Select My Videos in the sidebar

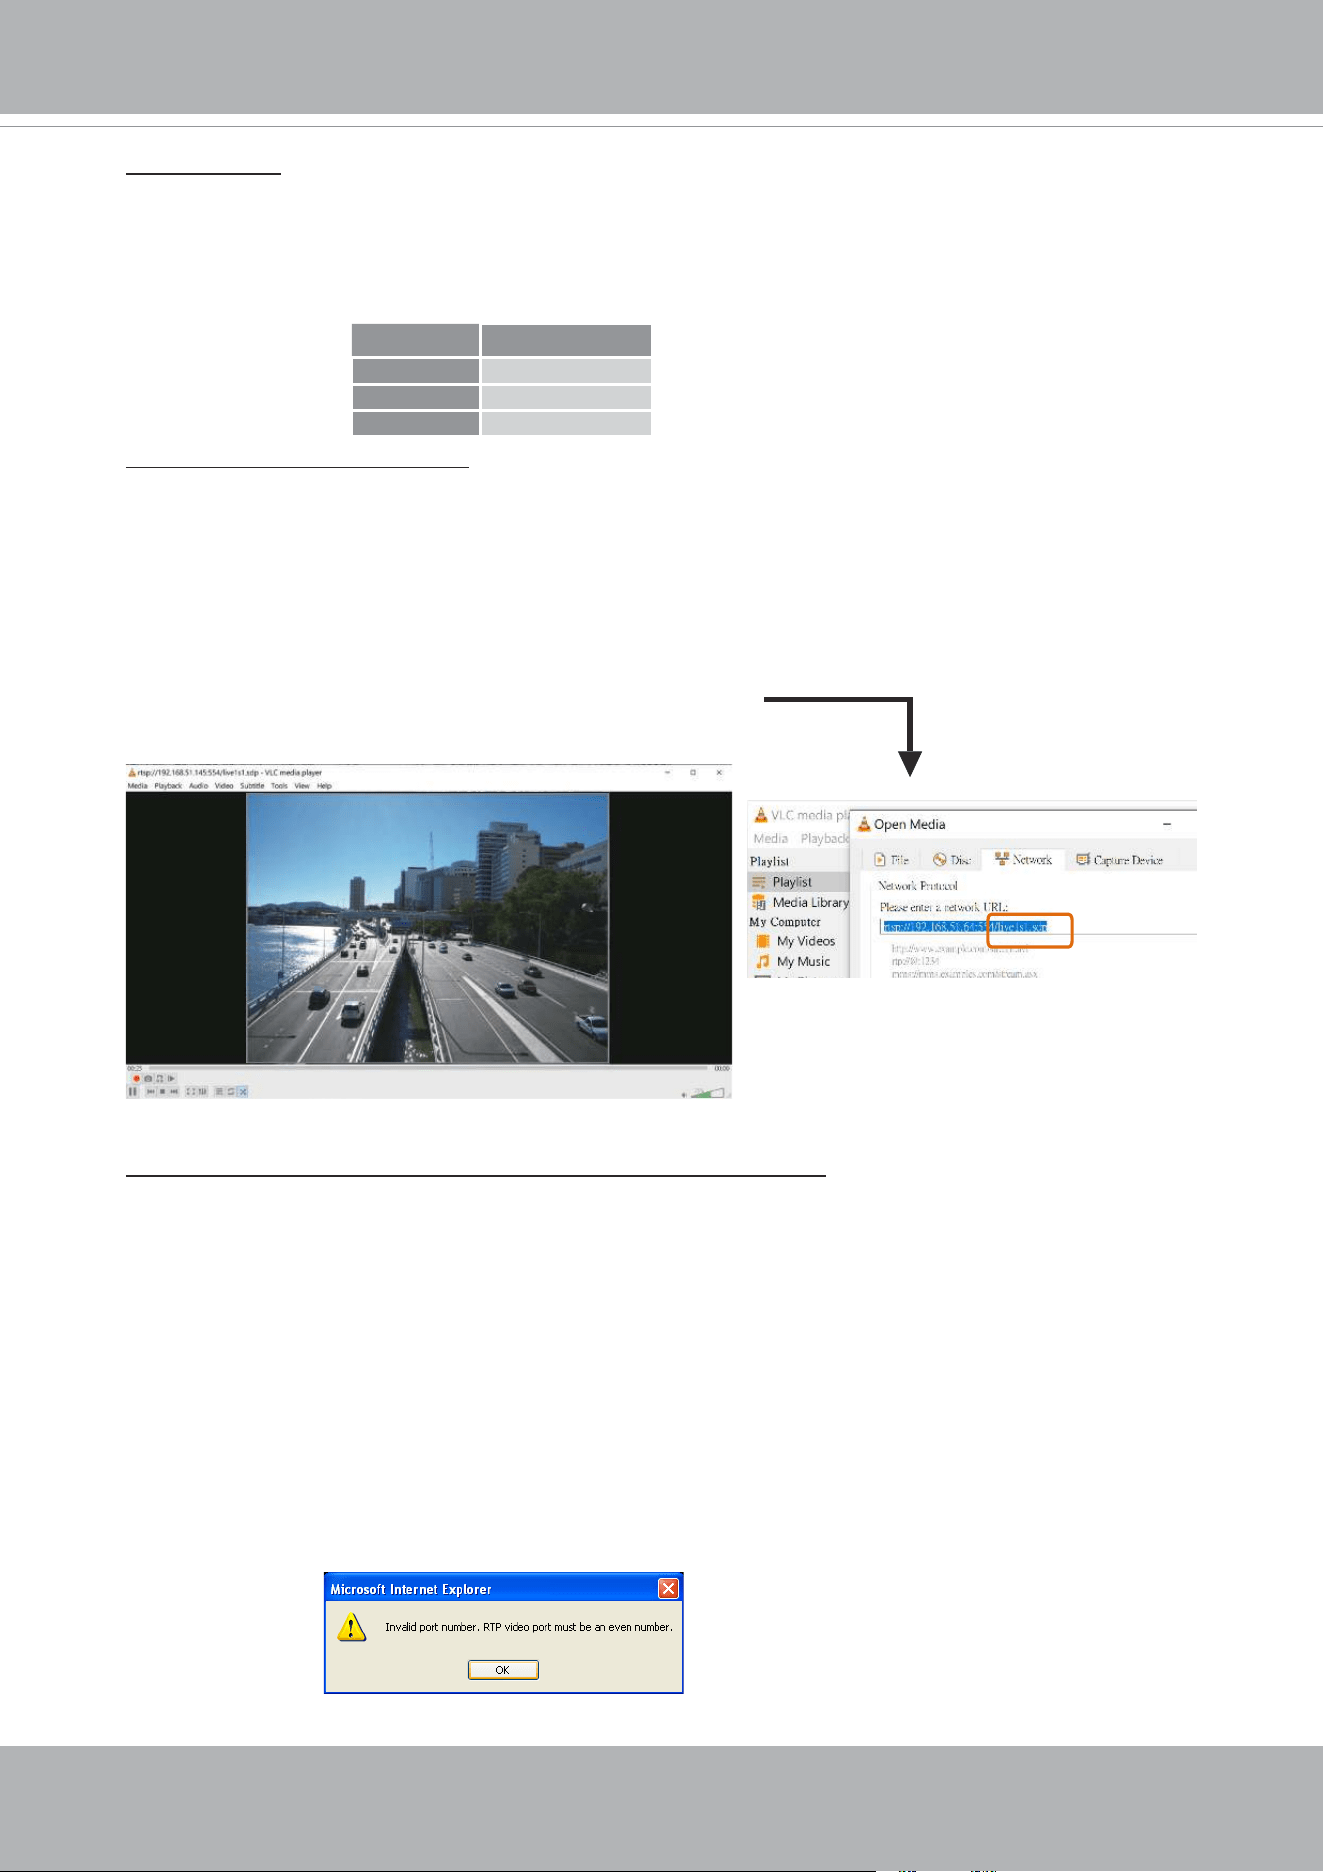(x=806, y=941)
